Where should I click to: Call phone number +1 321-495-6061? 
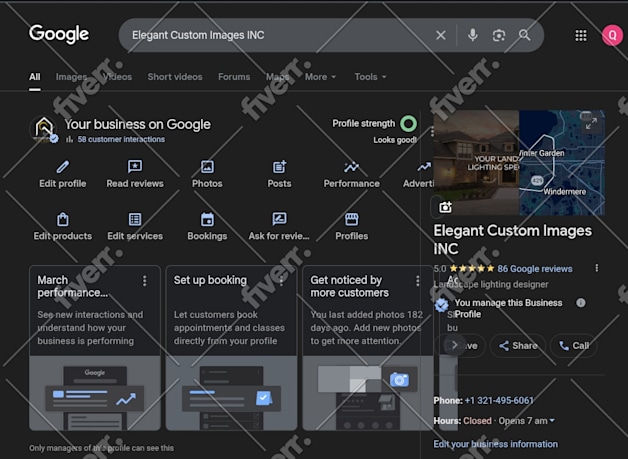(x=499, y=401)
